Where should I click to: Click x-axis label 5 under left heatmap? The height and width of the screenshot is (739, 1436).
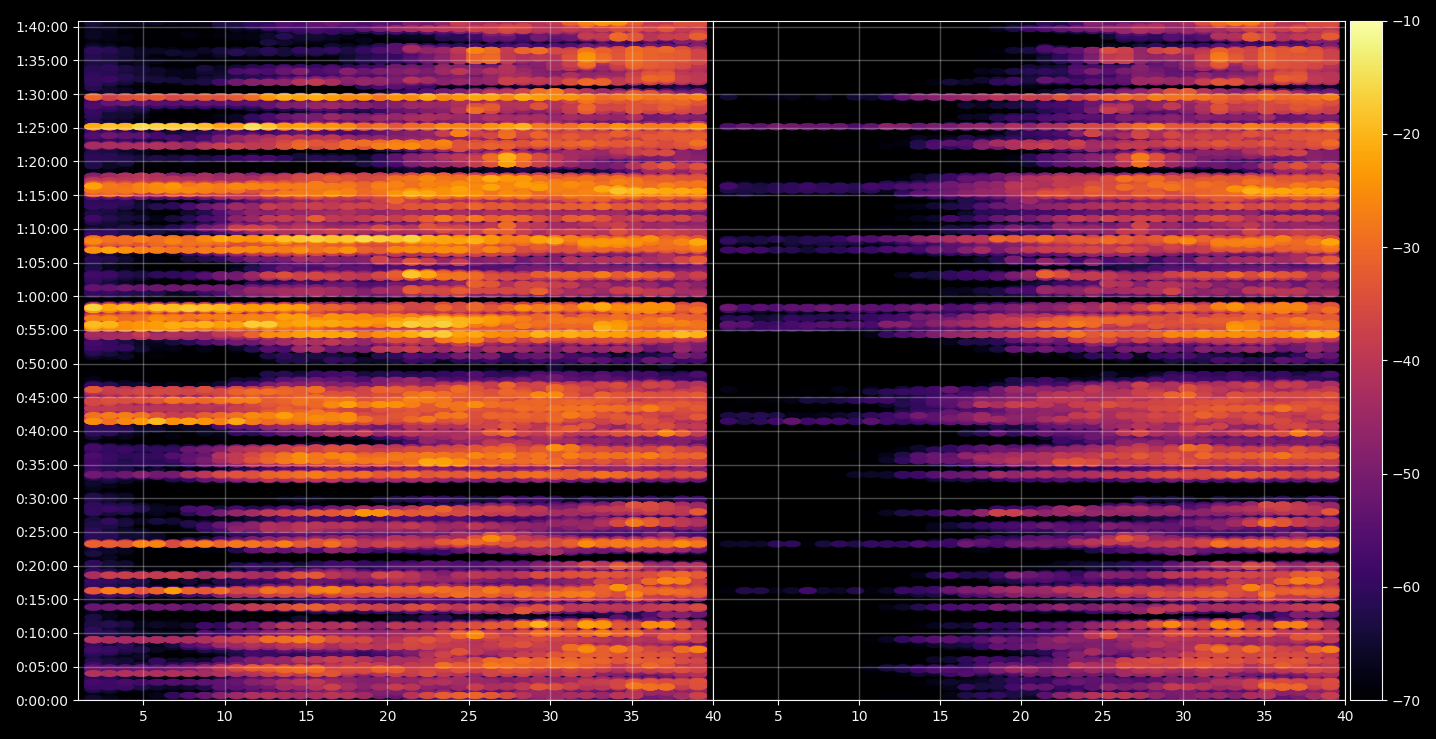tap(143, 717)
